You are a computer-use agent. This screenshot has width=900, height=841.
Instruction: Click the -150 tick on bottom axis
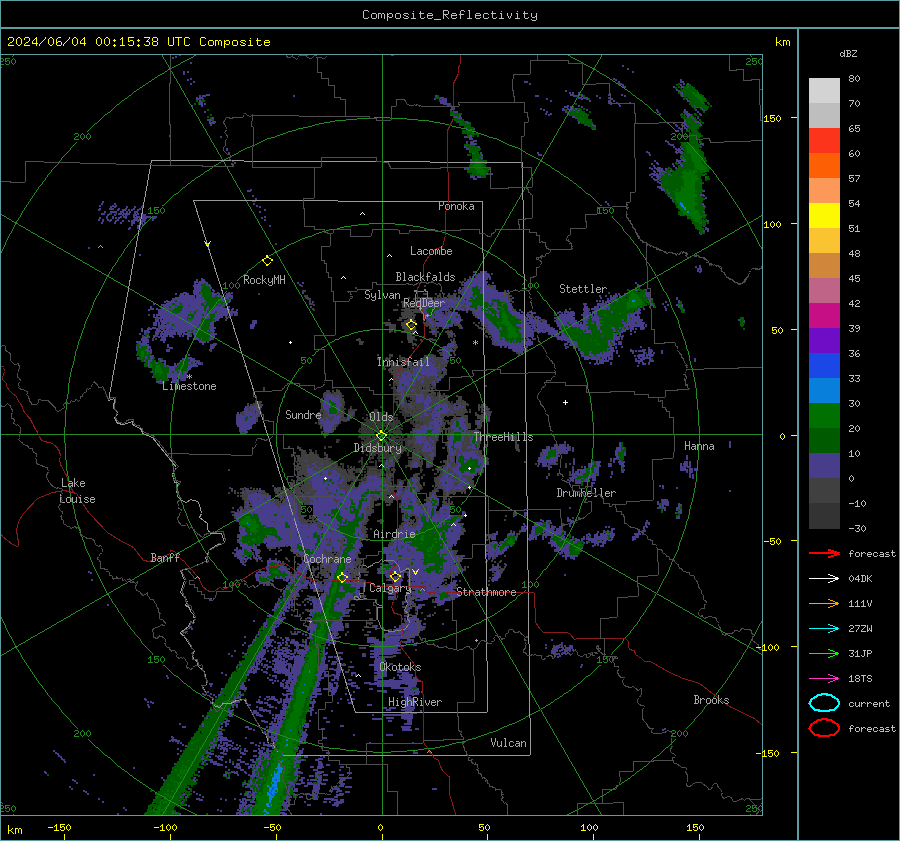59,827
